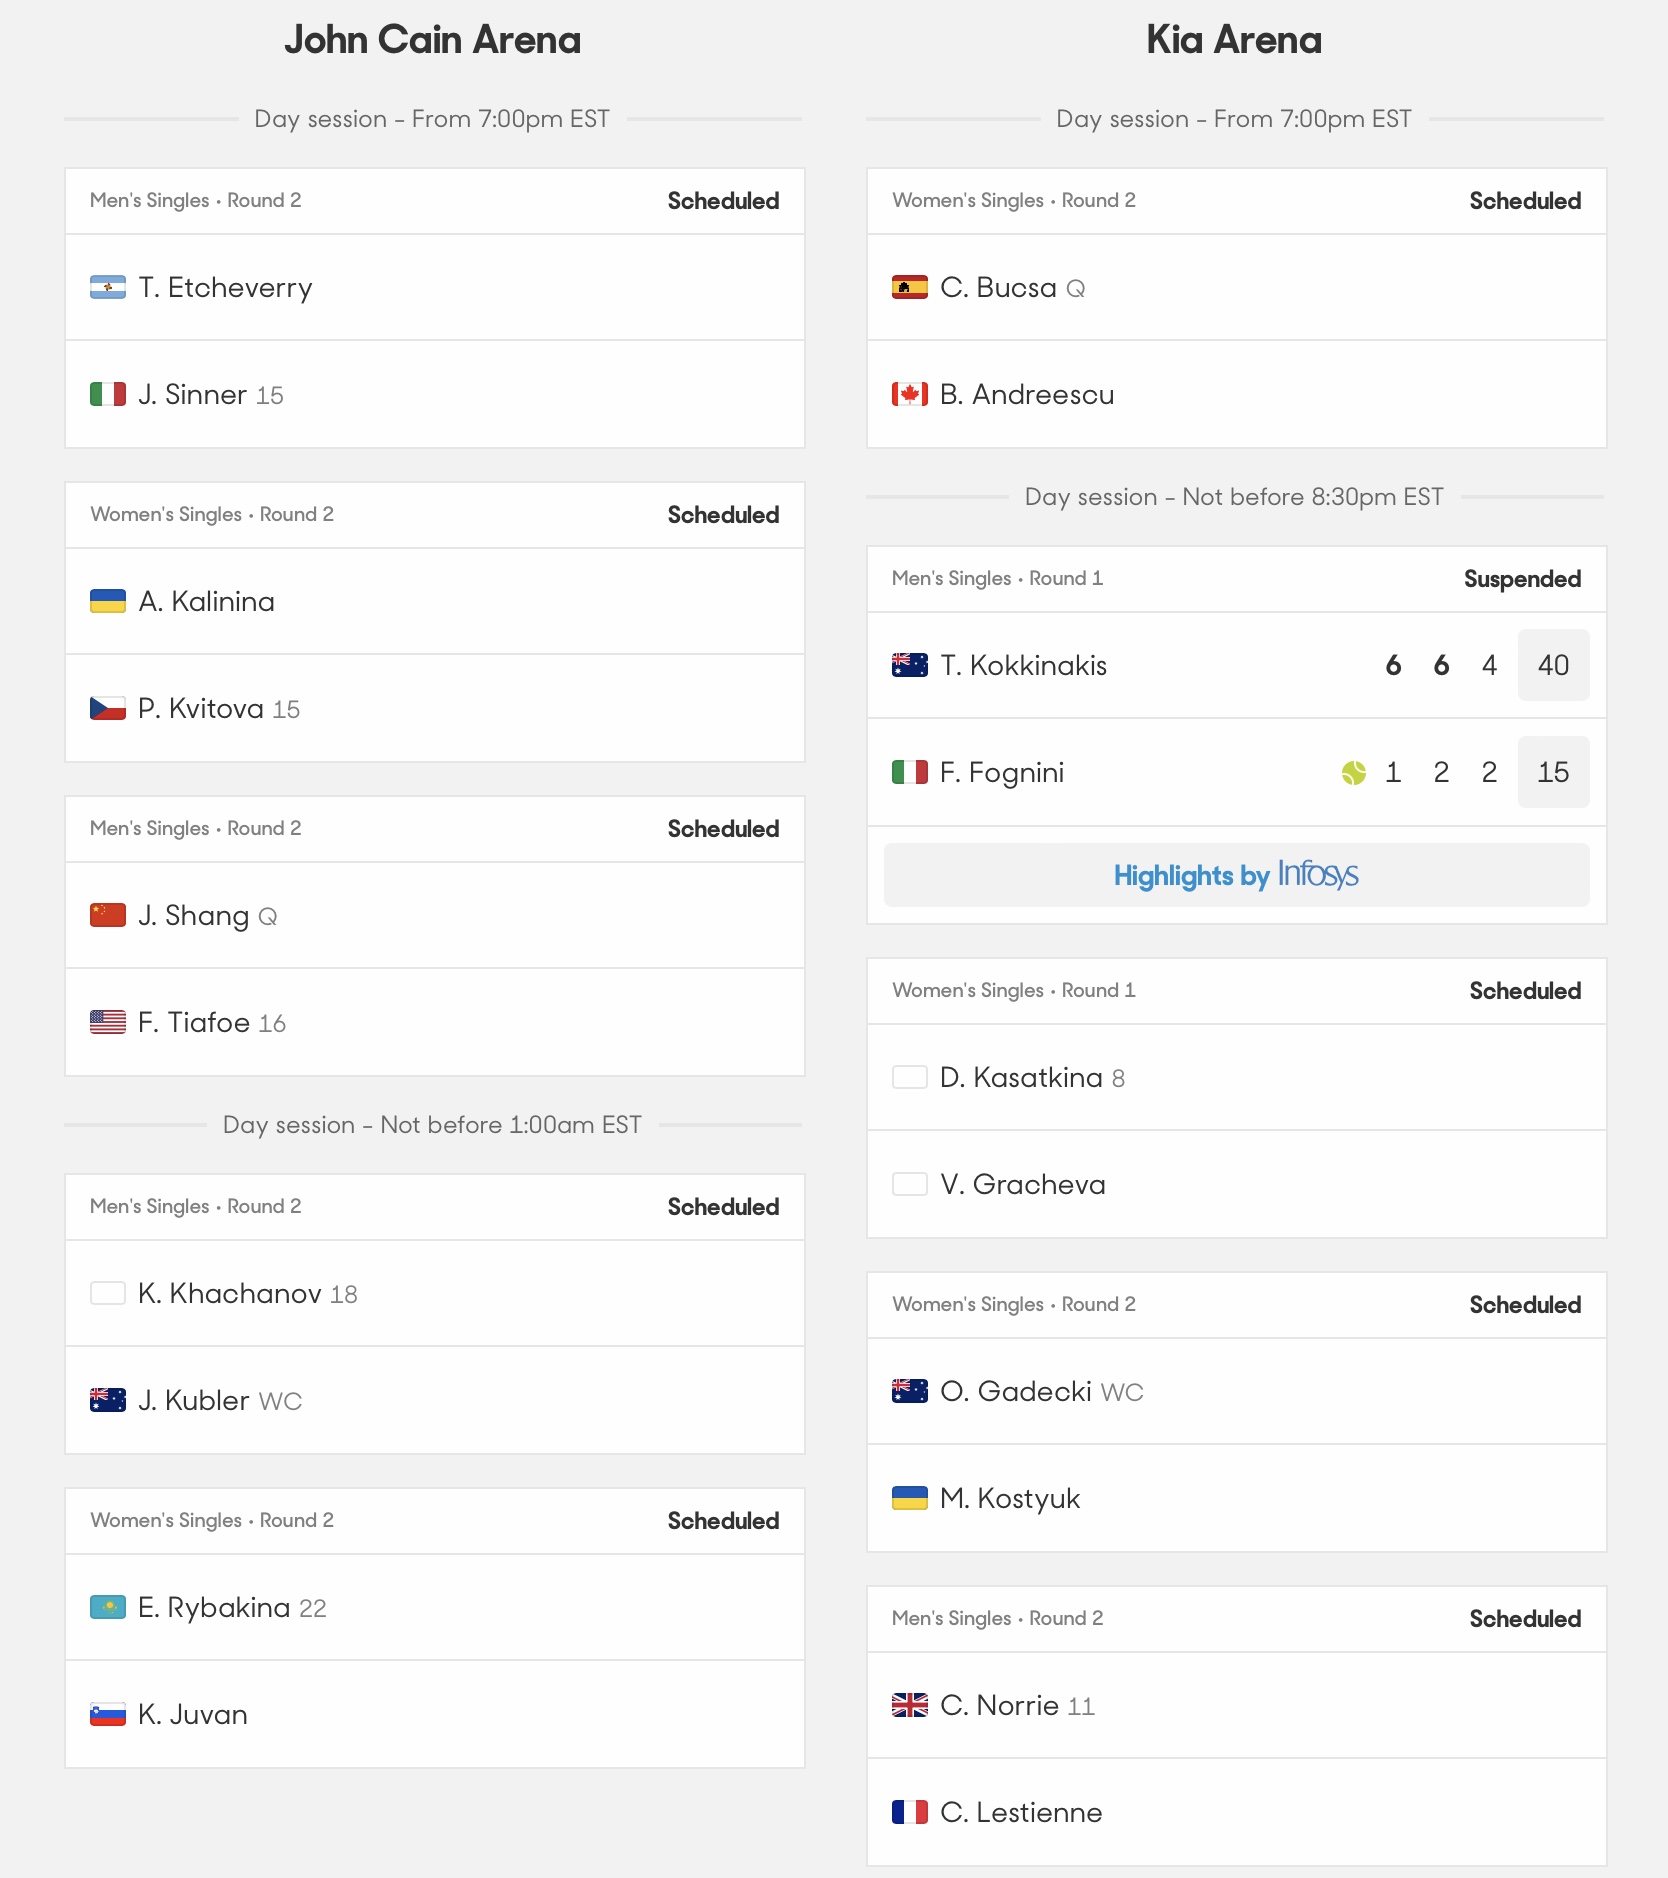Click Kokkinakis current game score 40
Screen dimensions: 1668x1878
point(1552,666)
